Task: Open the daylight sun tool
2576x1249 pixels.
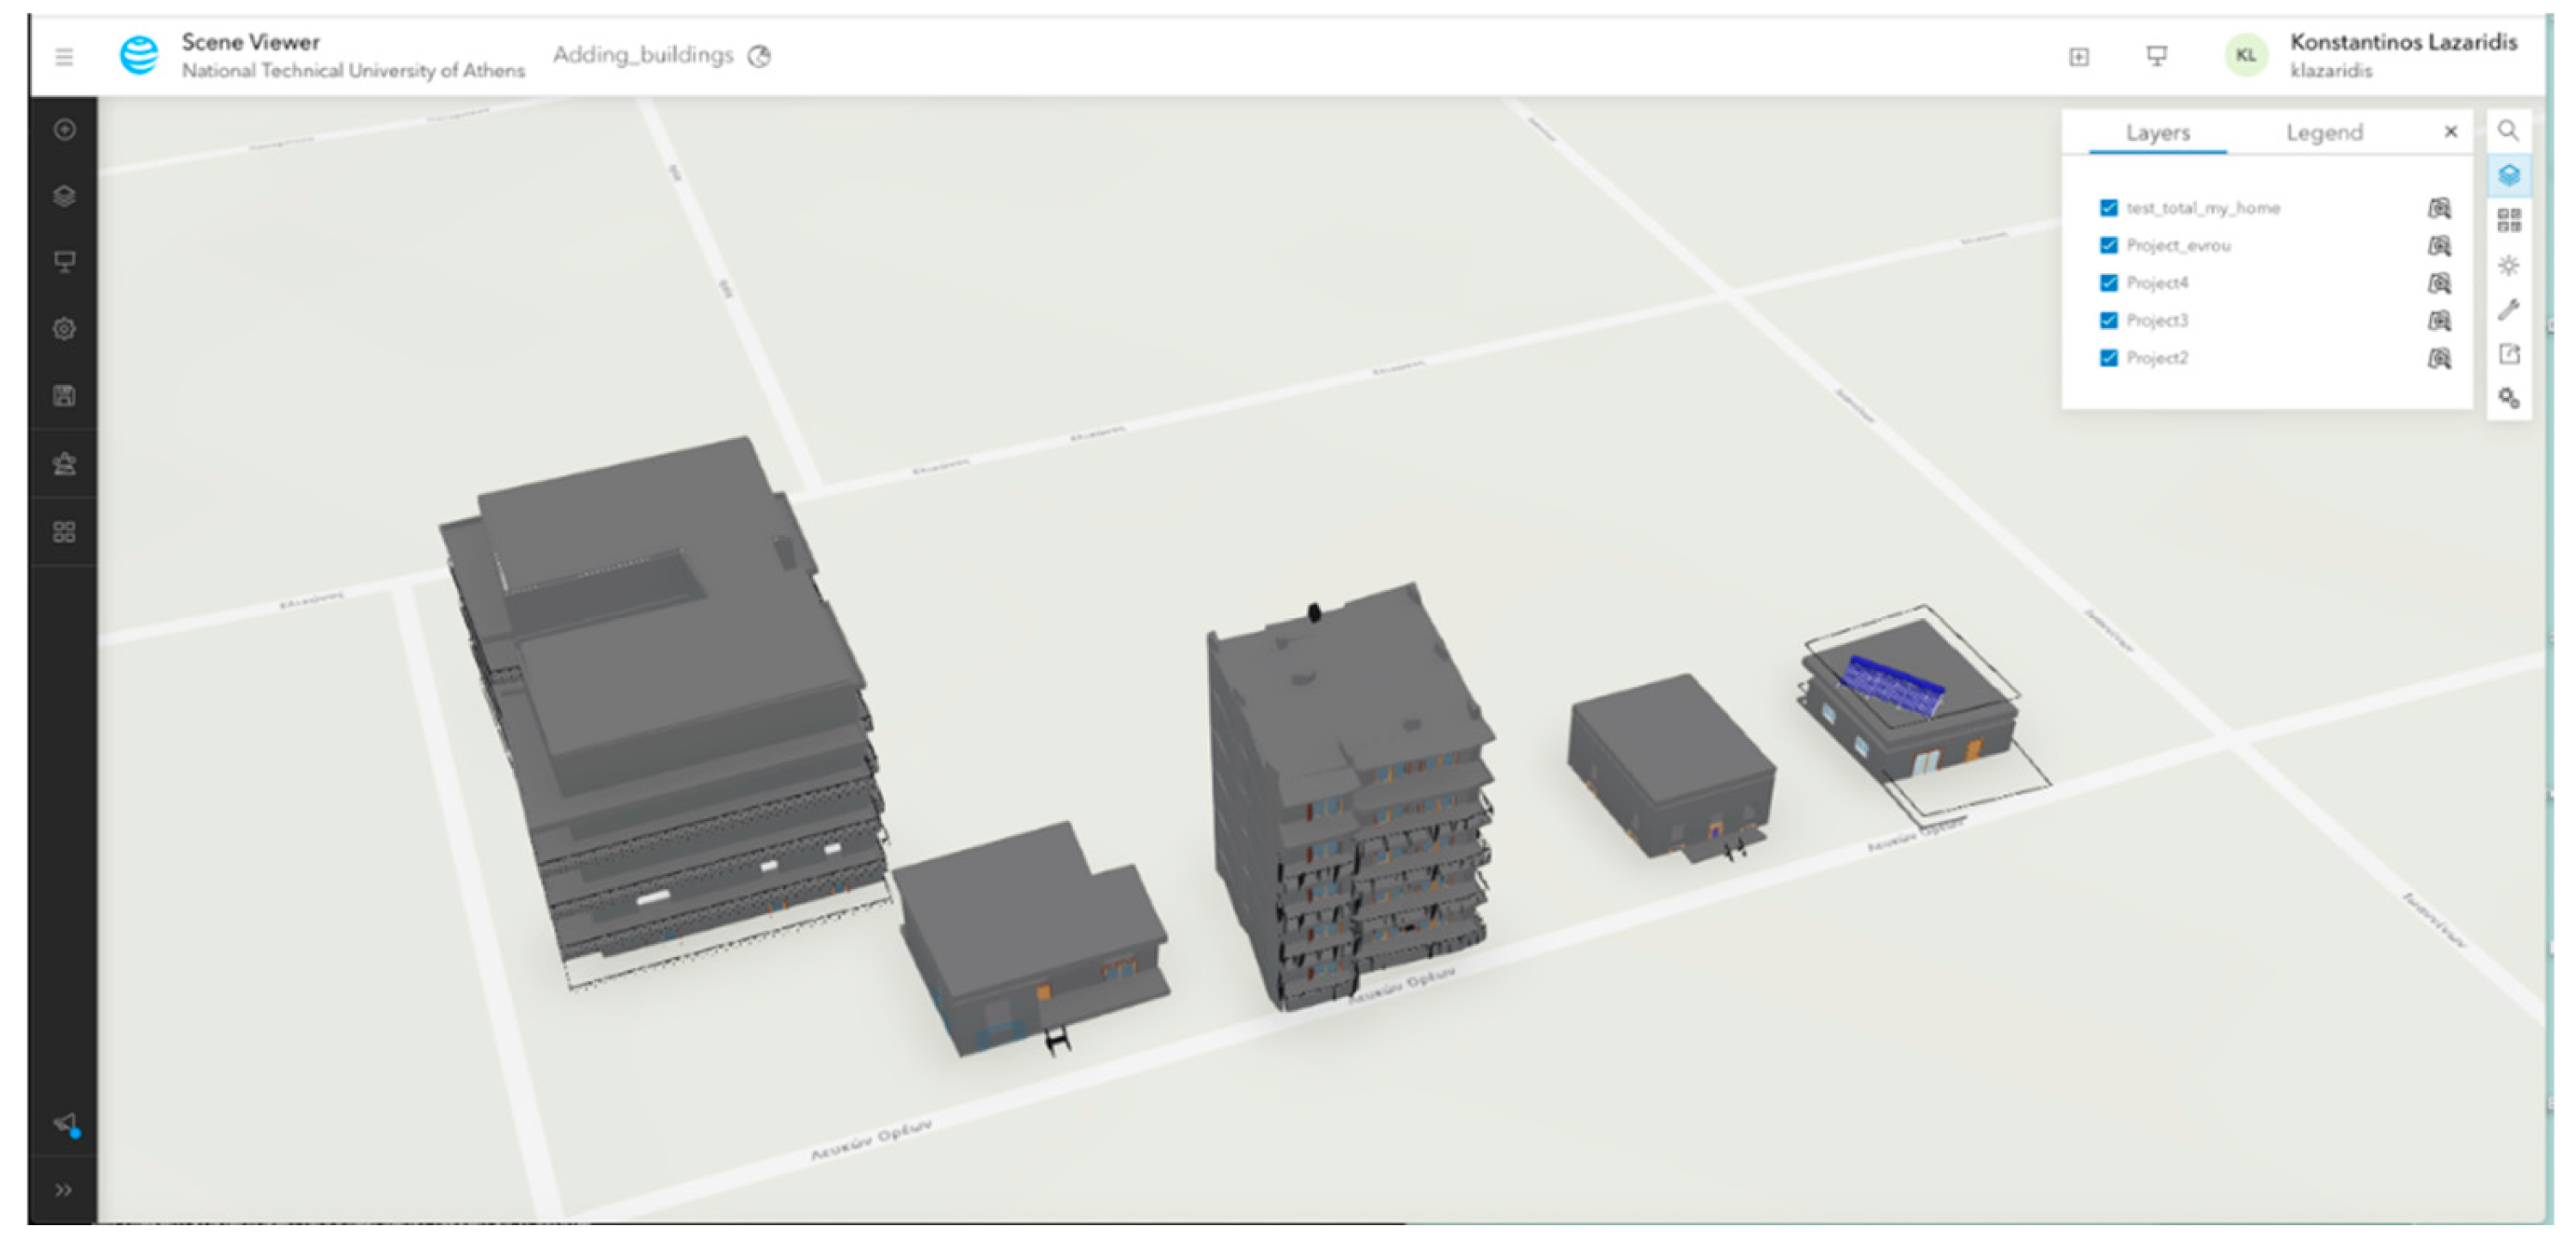Action: (x=2508, y=265)
